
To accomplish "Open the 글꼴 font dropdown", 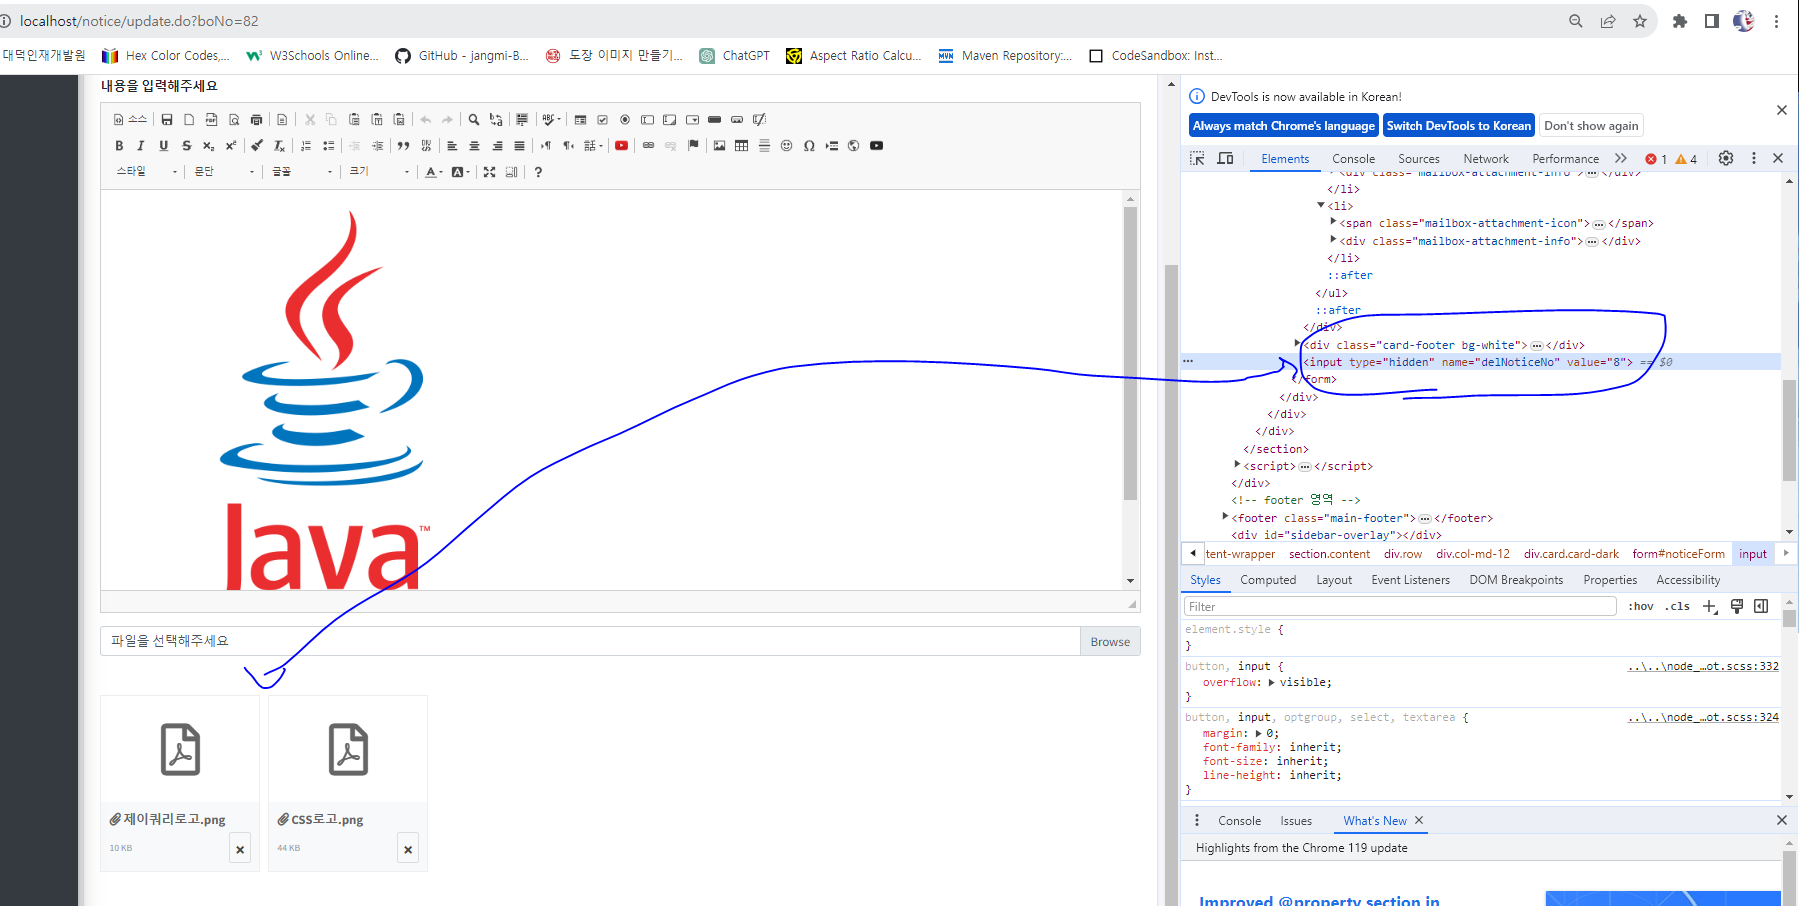I will [302, 172].
